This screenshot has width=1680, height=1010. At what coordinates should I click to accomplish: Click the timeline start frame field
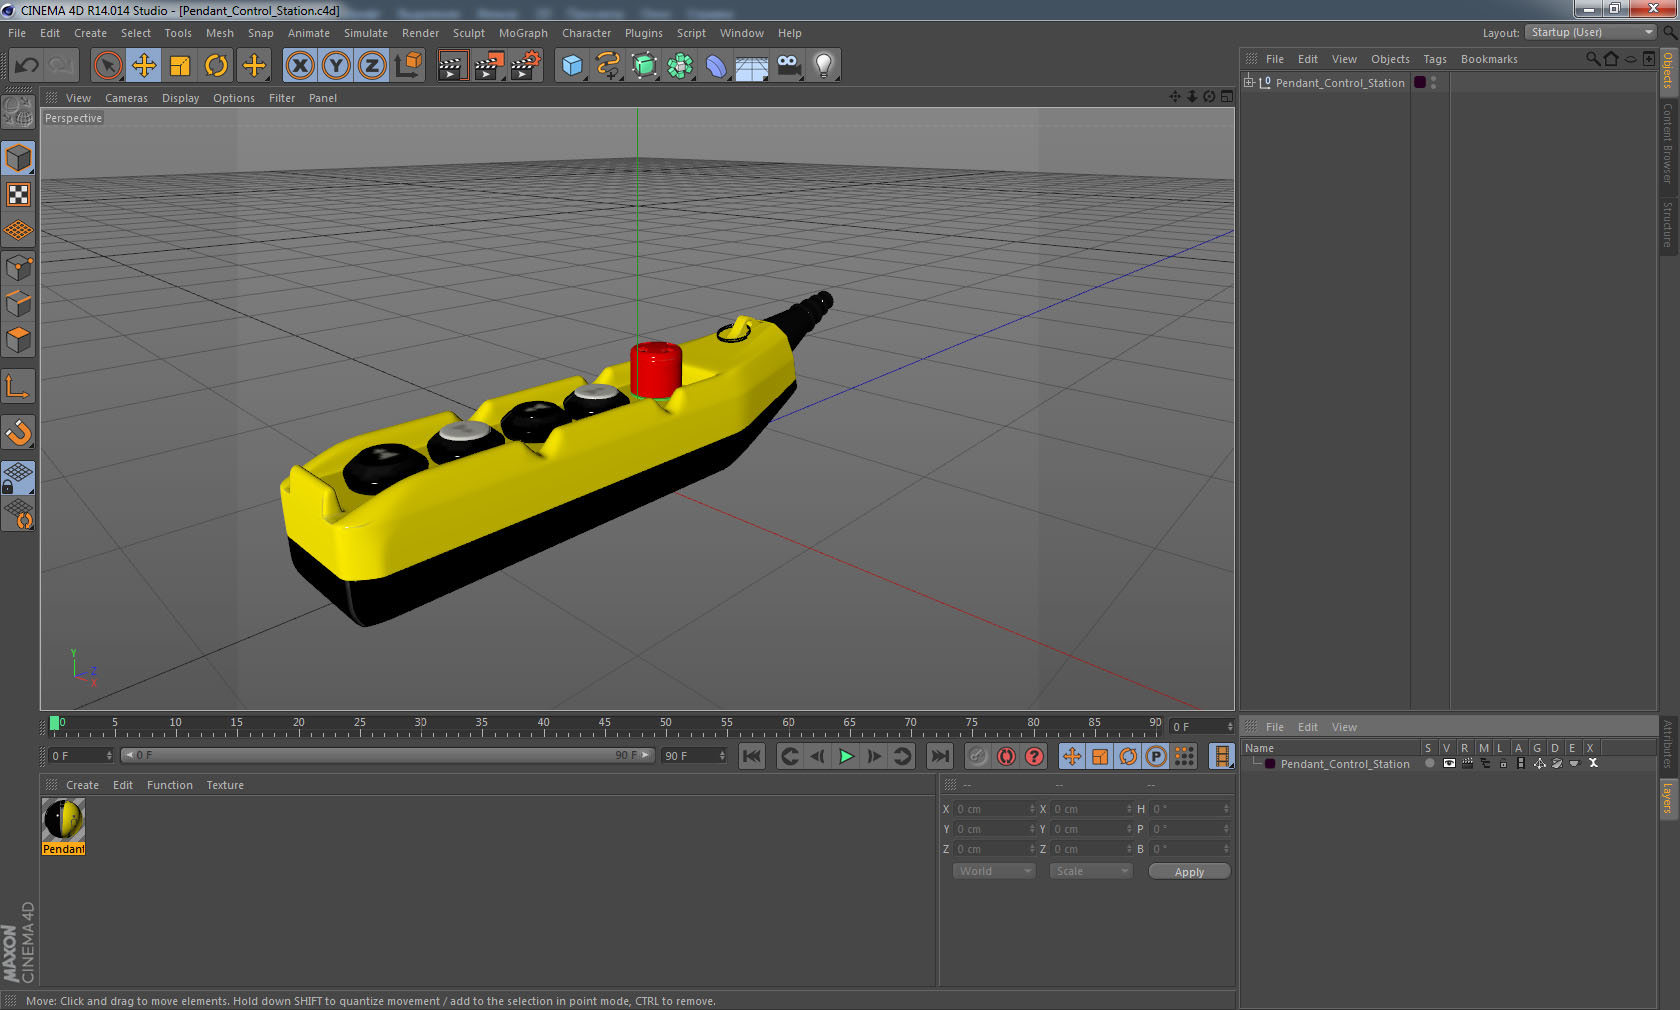[81, 756]
